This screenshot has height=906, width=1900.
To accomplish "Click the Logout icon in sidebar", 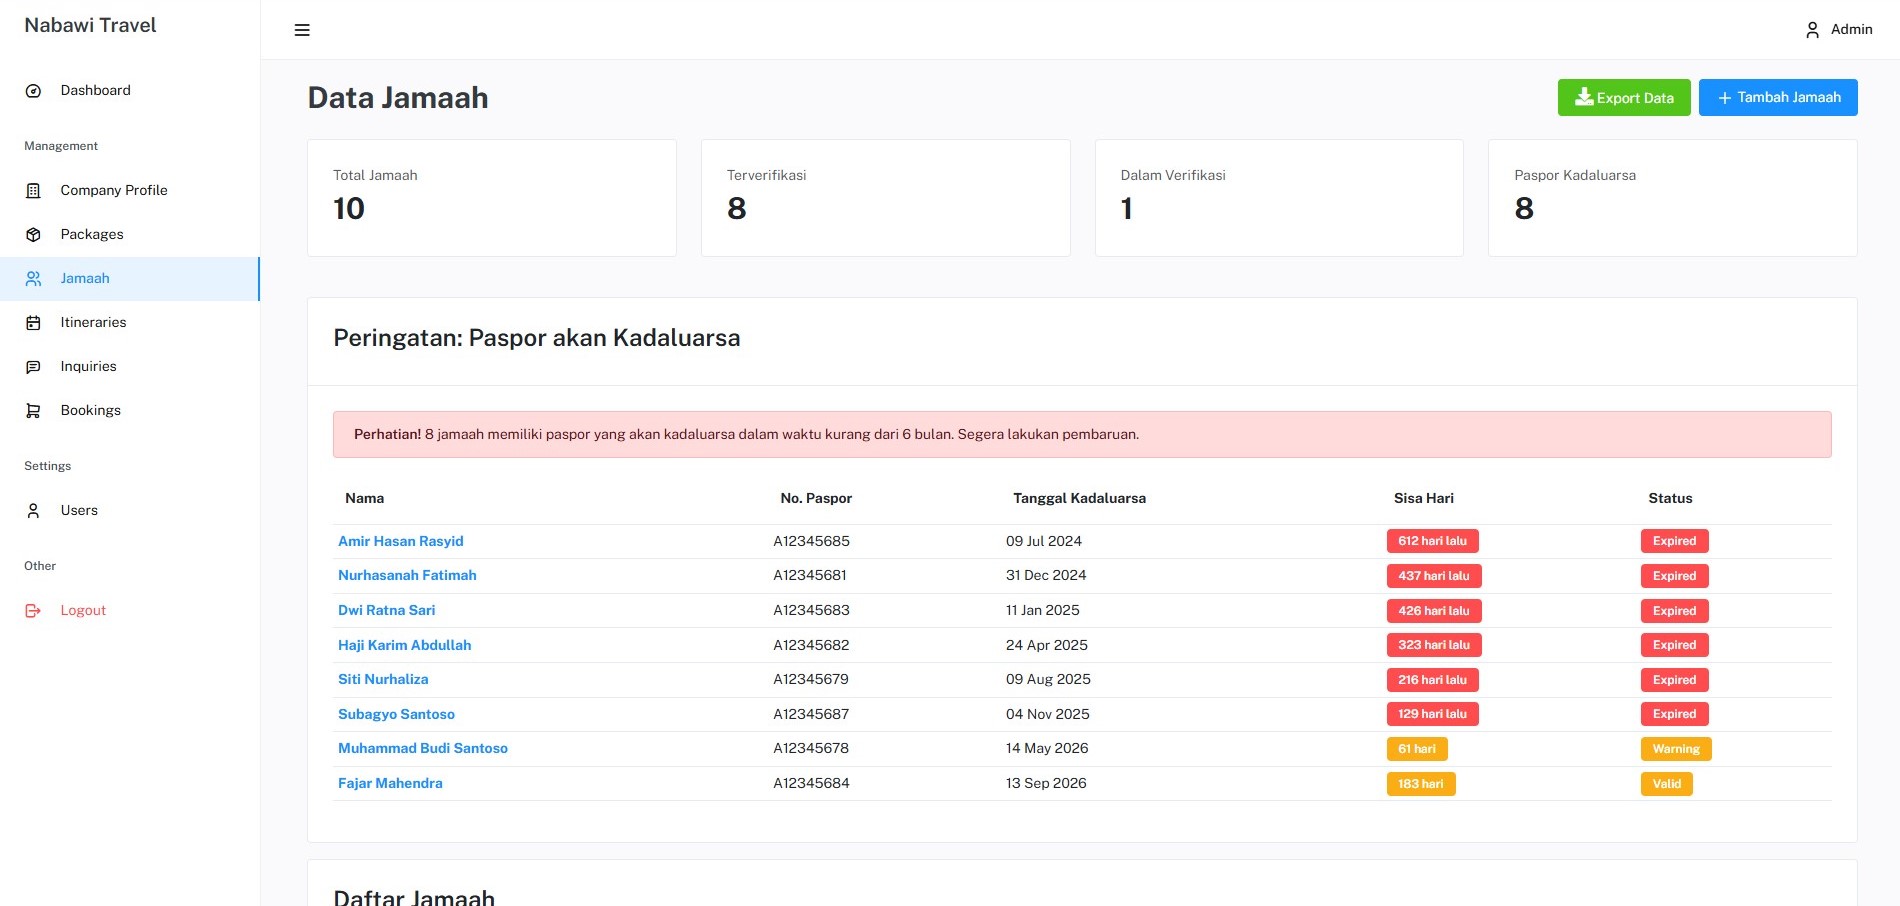I will (33, 611).
